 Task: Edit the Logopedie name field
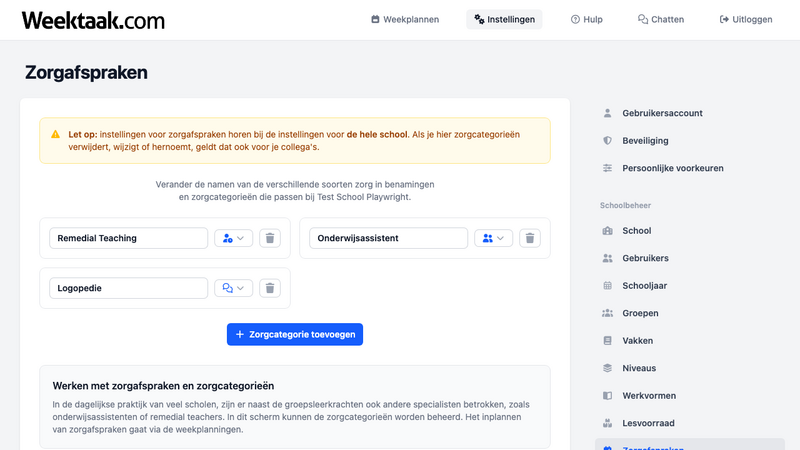[x=129, y=288]
